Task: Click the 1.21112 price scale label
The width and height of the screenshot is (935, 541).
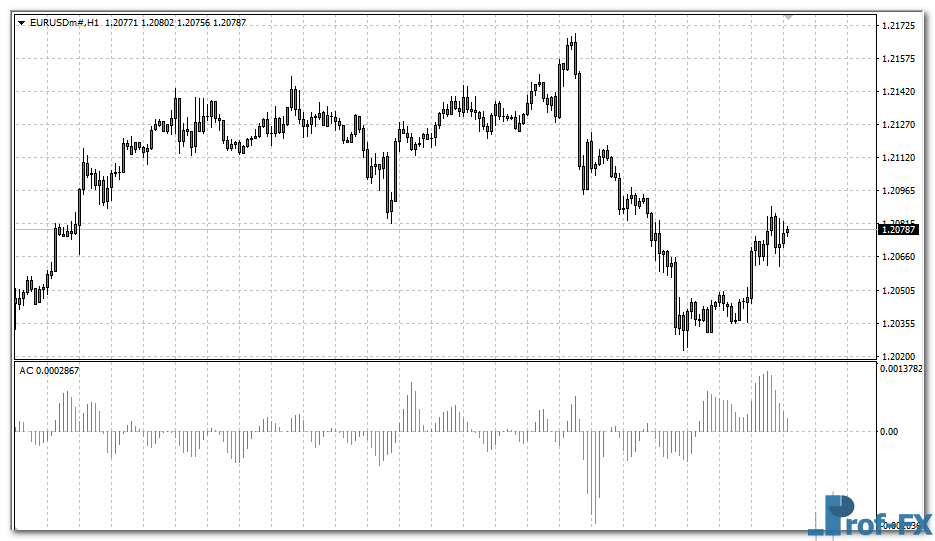Action: [901, 158]
